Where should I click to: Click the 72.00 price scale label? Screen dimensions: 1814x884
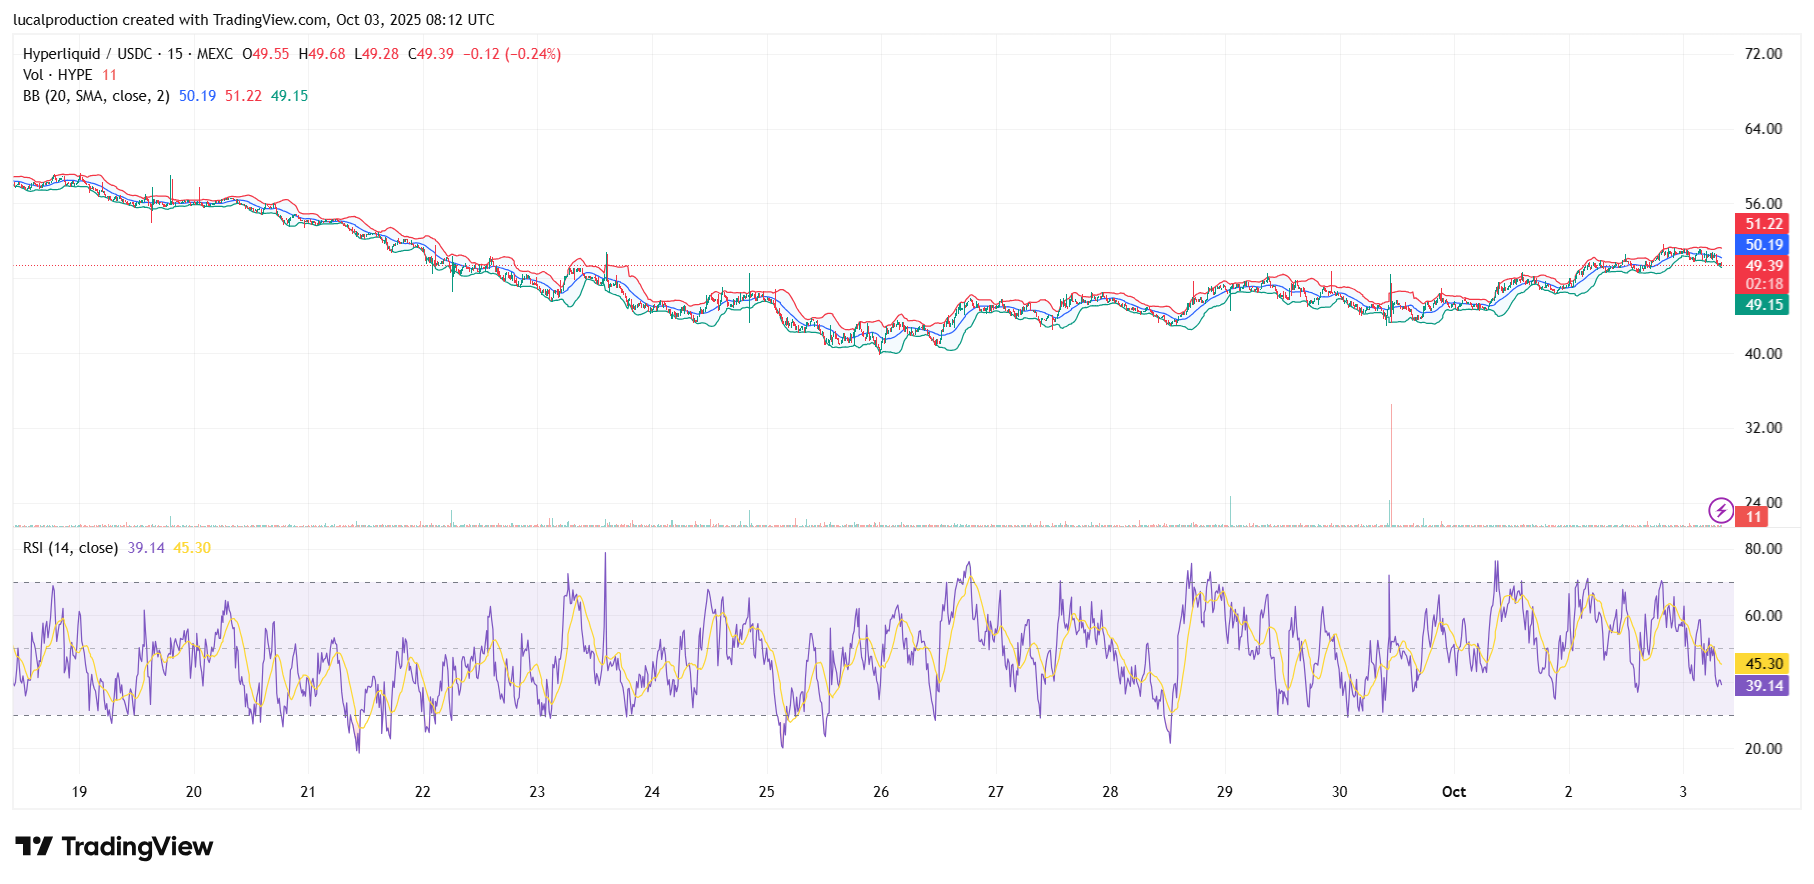click(1763, 54)
